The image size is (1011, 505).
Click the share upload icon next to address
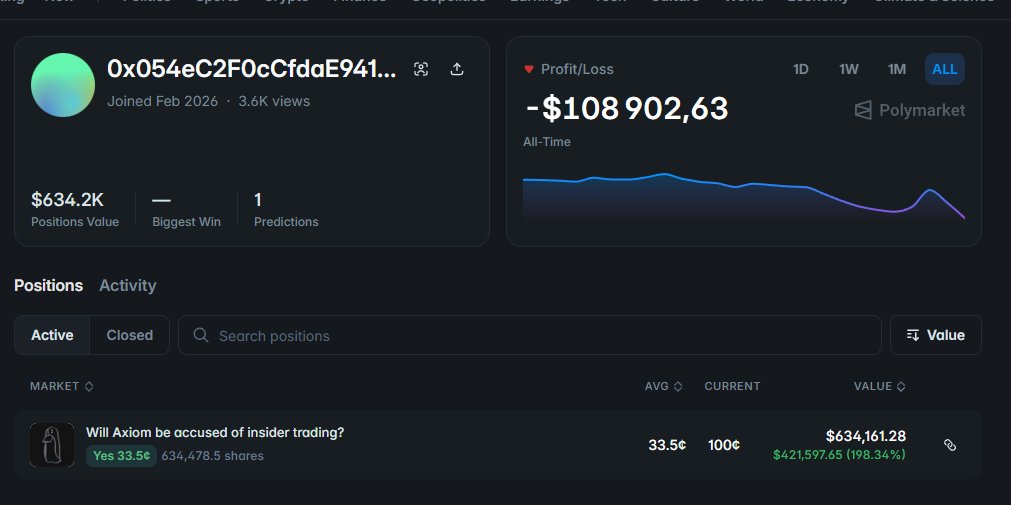[456, 69]
